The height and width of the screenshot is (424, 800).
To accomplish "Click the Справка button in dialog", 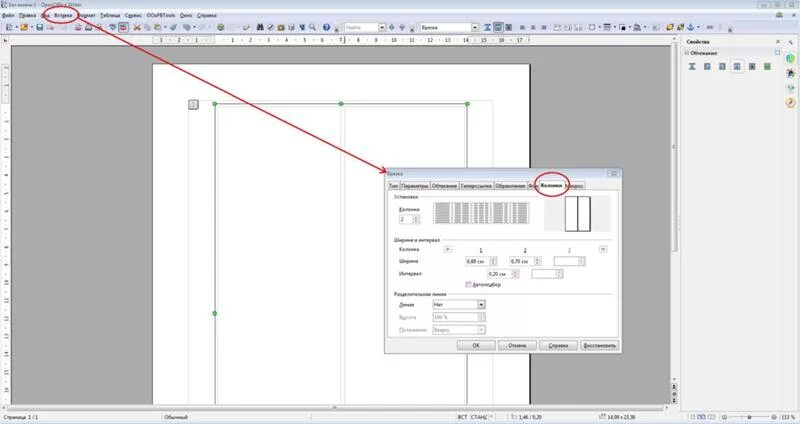I will [x=558, y=345].
